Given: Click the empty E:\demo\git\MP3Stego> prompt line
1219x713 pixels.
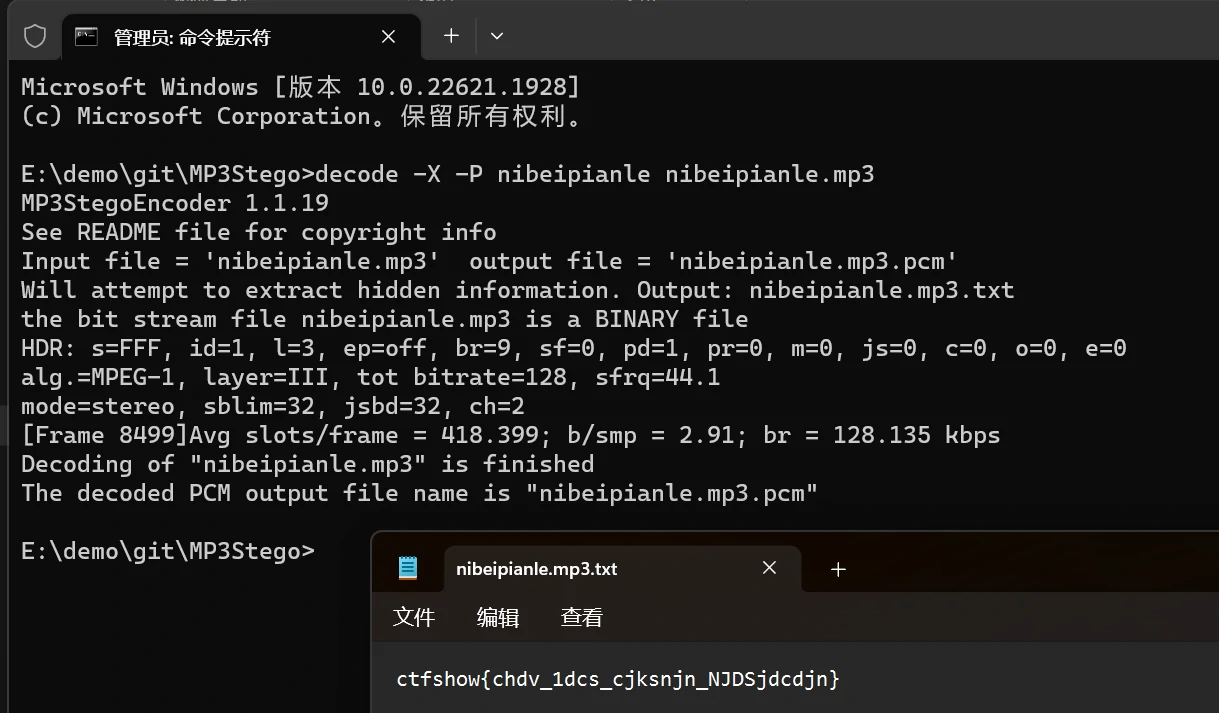Looking at the screenshot, I should tap(168, 551).
